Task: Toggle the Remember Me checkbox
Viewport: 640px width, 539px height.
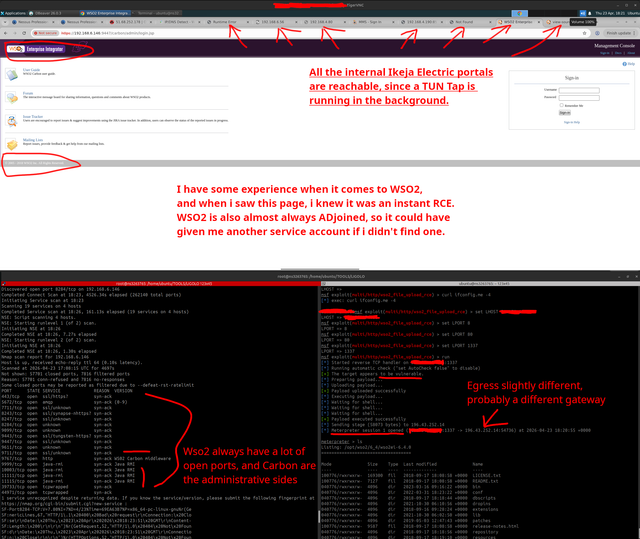Action: point(561,105)
